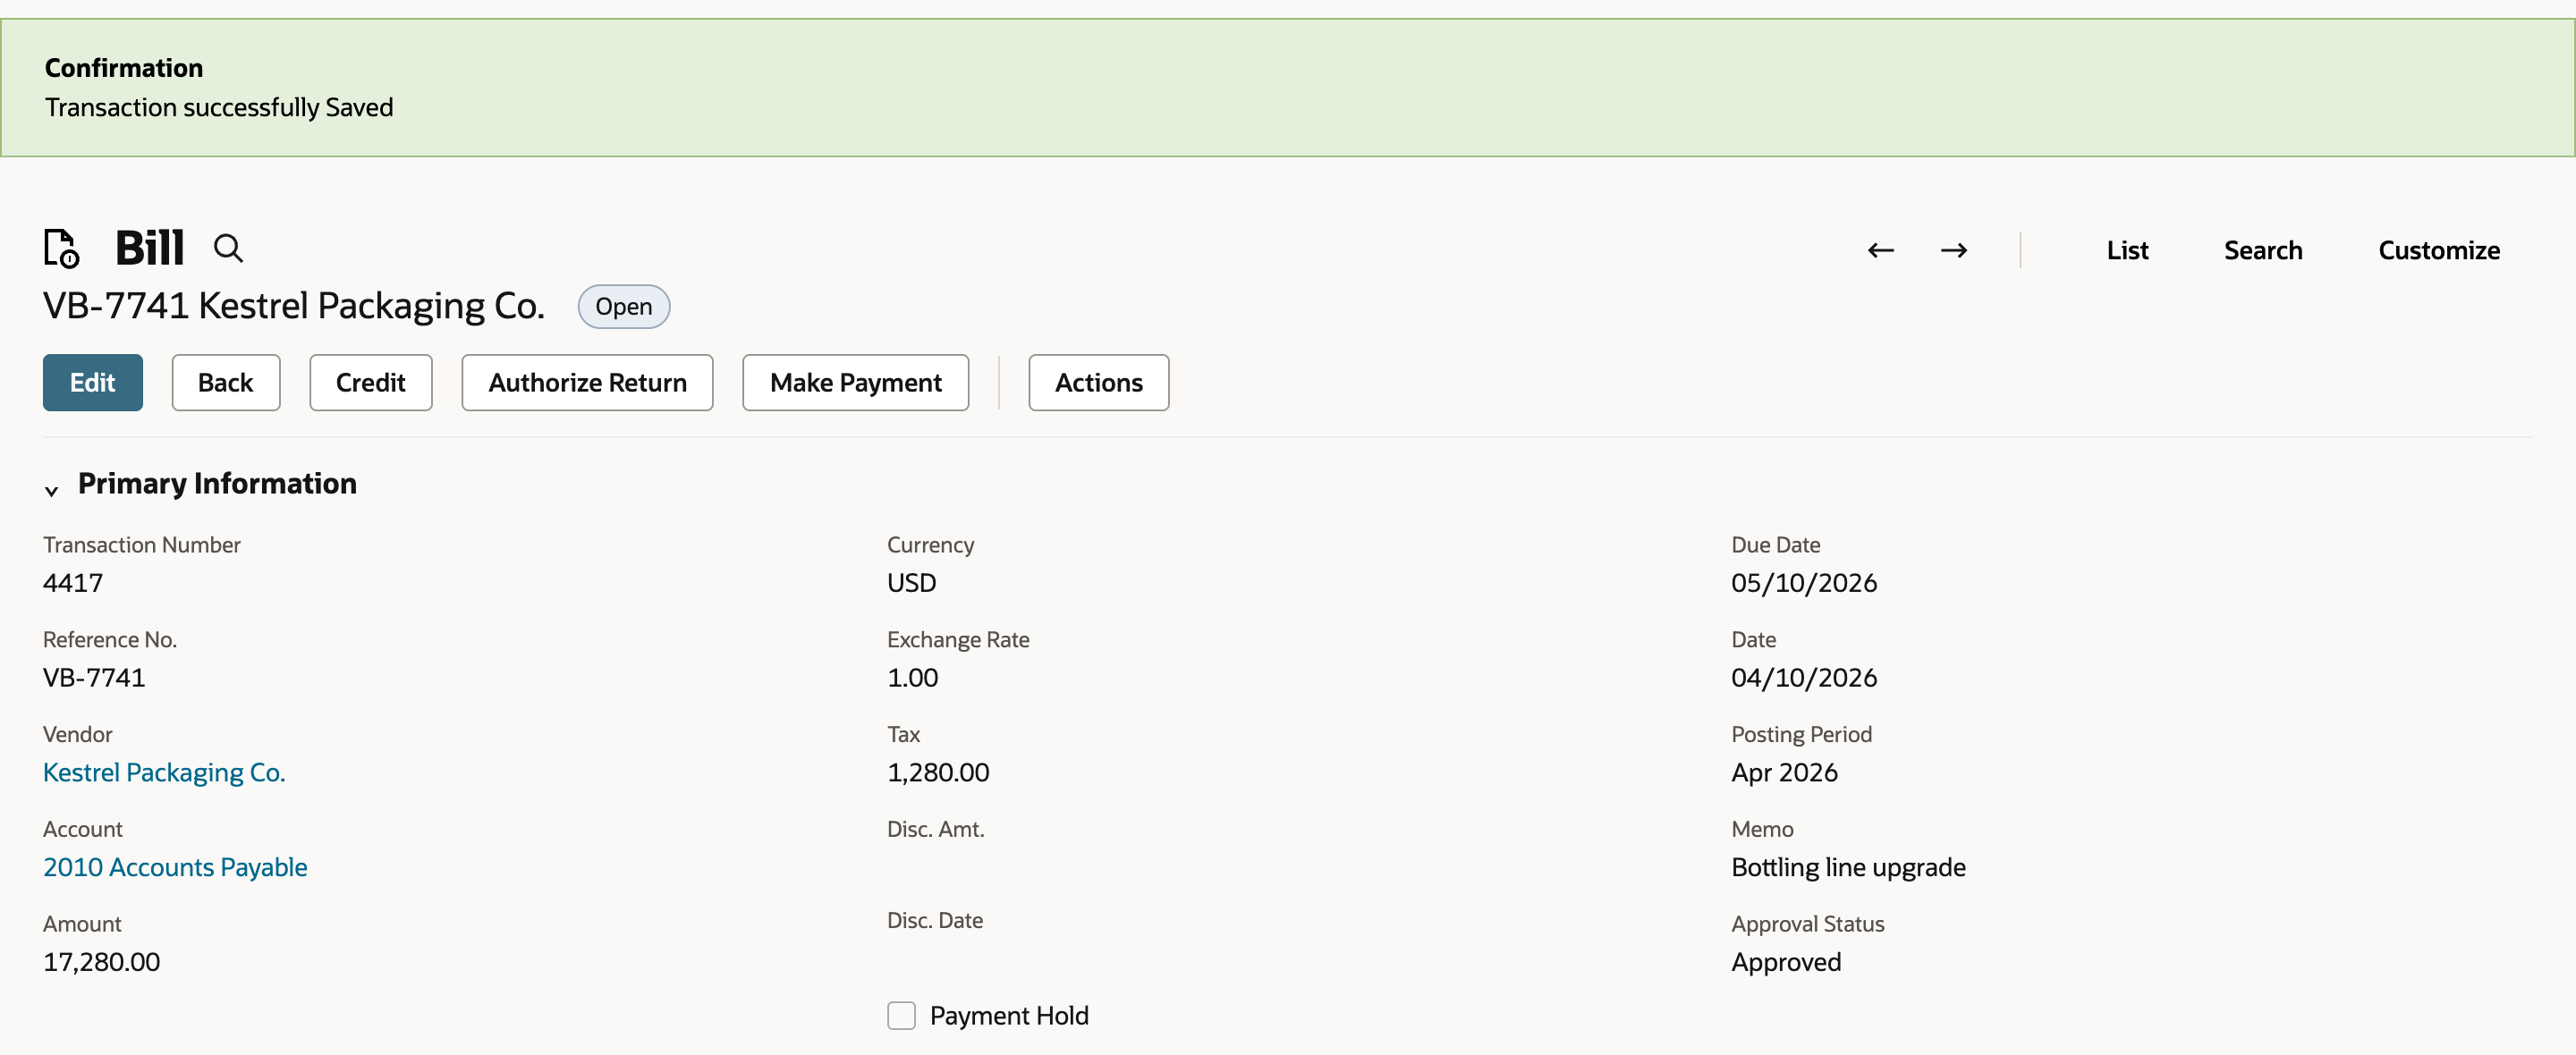The width and height of the screenshot is (2576, 1055).
Task: Click the Disc. Date field label
Action: click(x=934, y=920)
